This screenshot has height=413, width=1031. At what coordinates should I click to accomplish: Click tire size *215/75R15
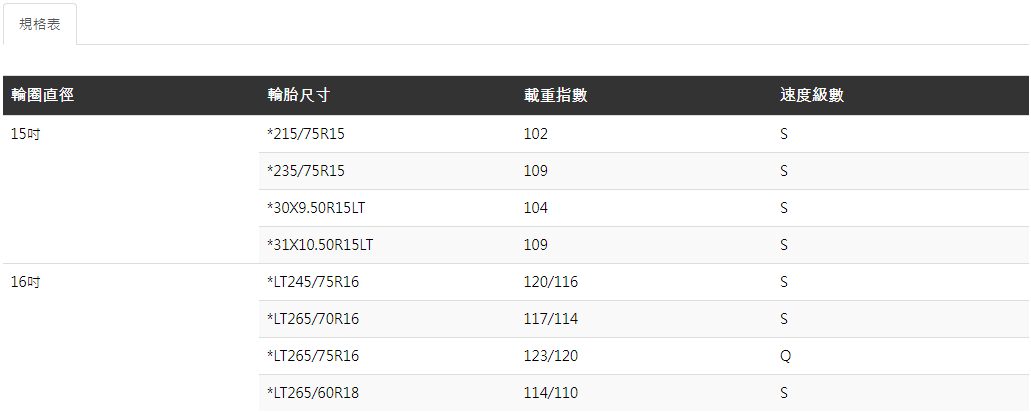point(312,134)
